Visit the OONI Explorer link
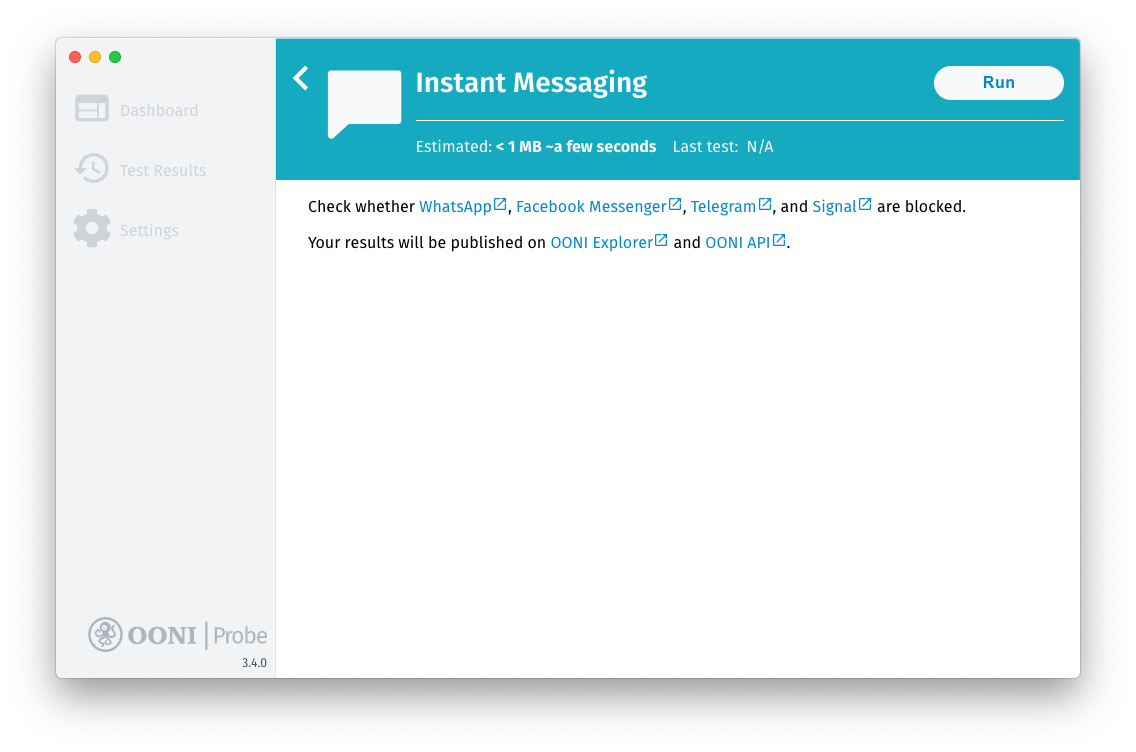The width and height of the screenshot is (1136, 752). pyautogui.click(x=601, y=242)
